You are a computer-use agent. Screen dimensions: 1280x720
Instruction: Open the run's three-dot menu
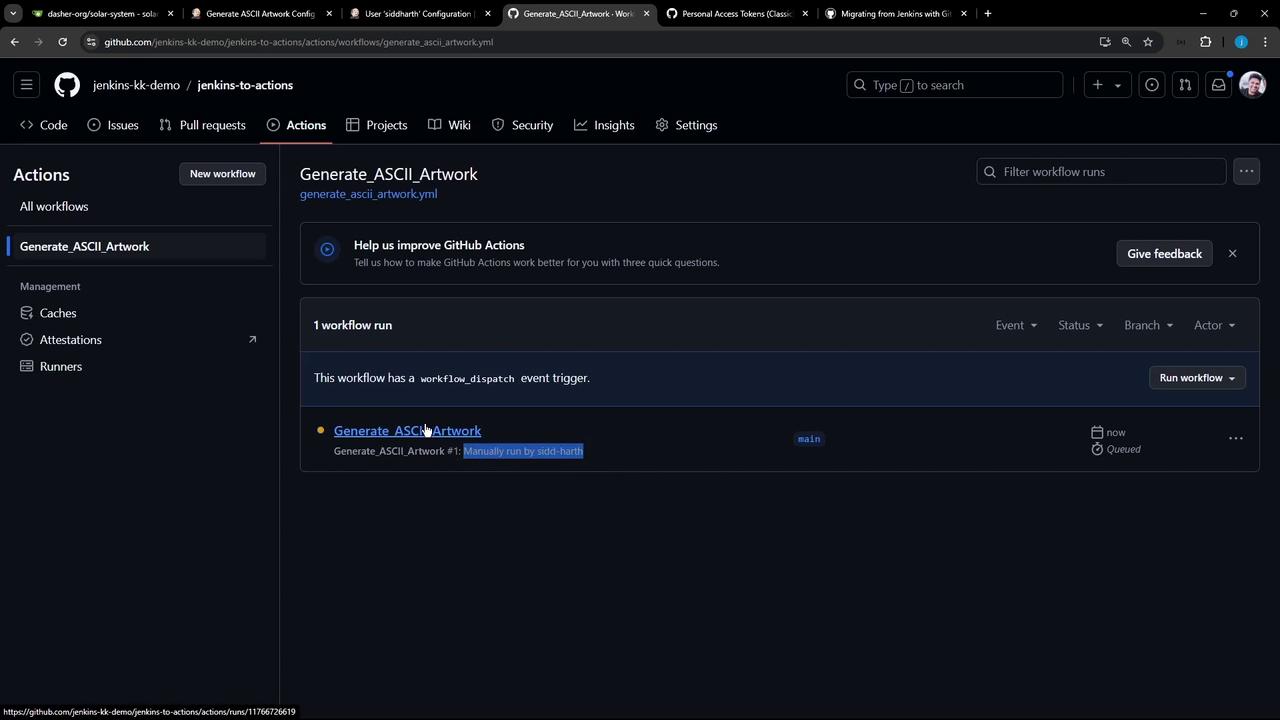(1236, 438)
